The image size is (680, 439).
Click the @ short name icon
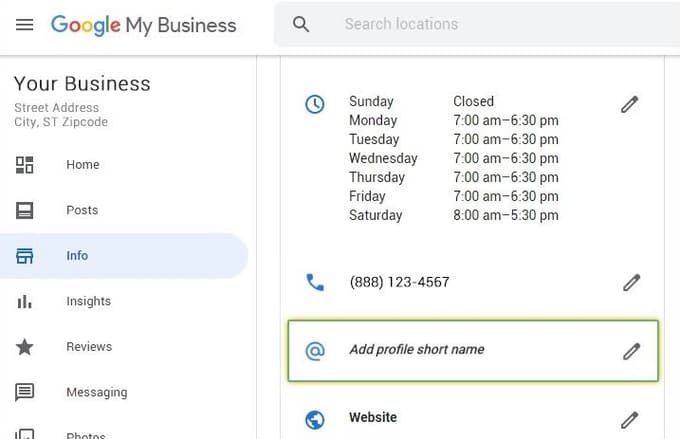click(315, 351)
